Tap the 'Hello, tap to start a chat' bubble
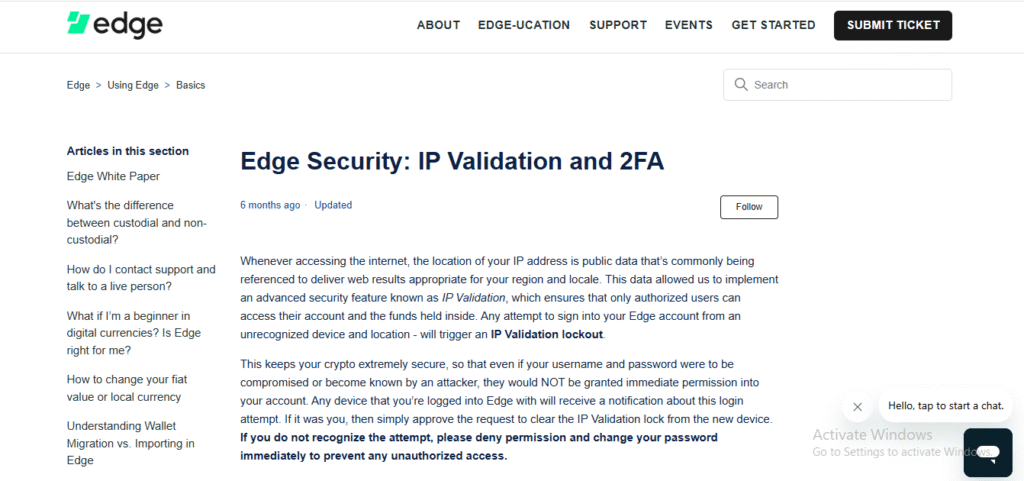 (946, 406)
